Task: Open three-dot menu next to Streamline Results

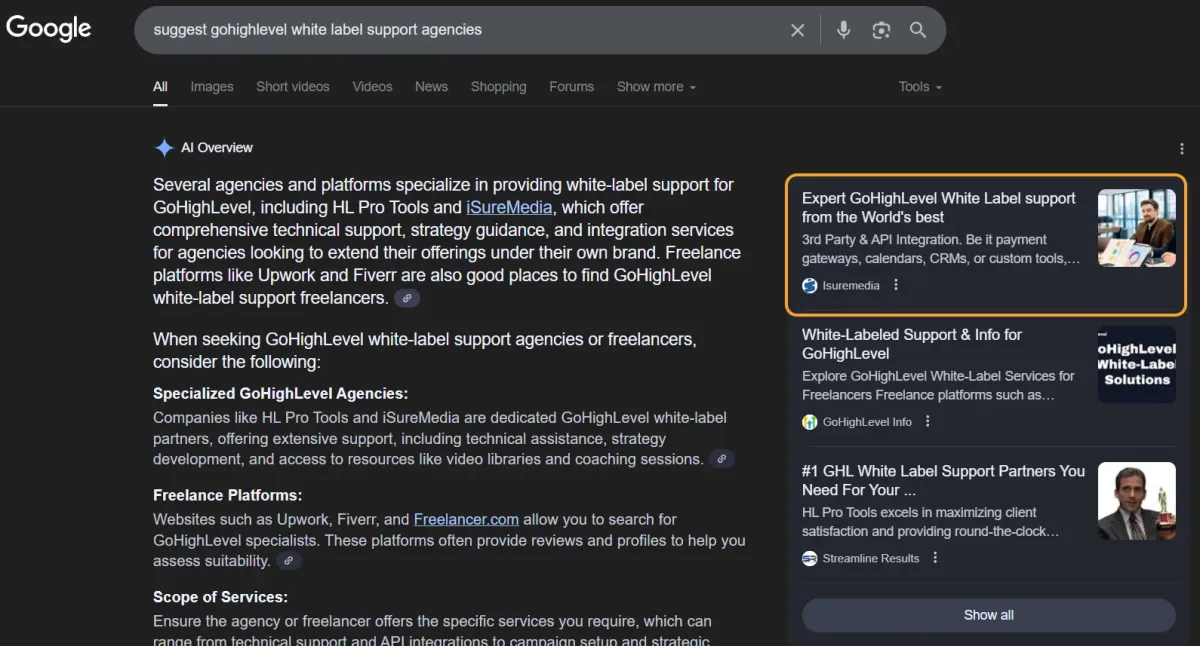Action: pyautogui.click(x=936, y=558)
